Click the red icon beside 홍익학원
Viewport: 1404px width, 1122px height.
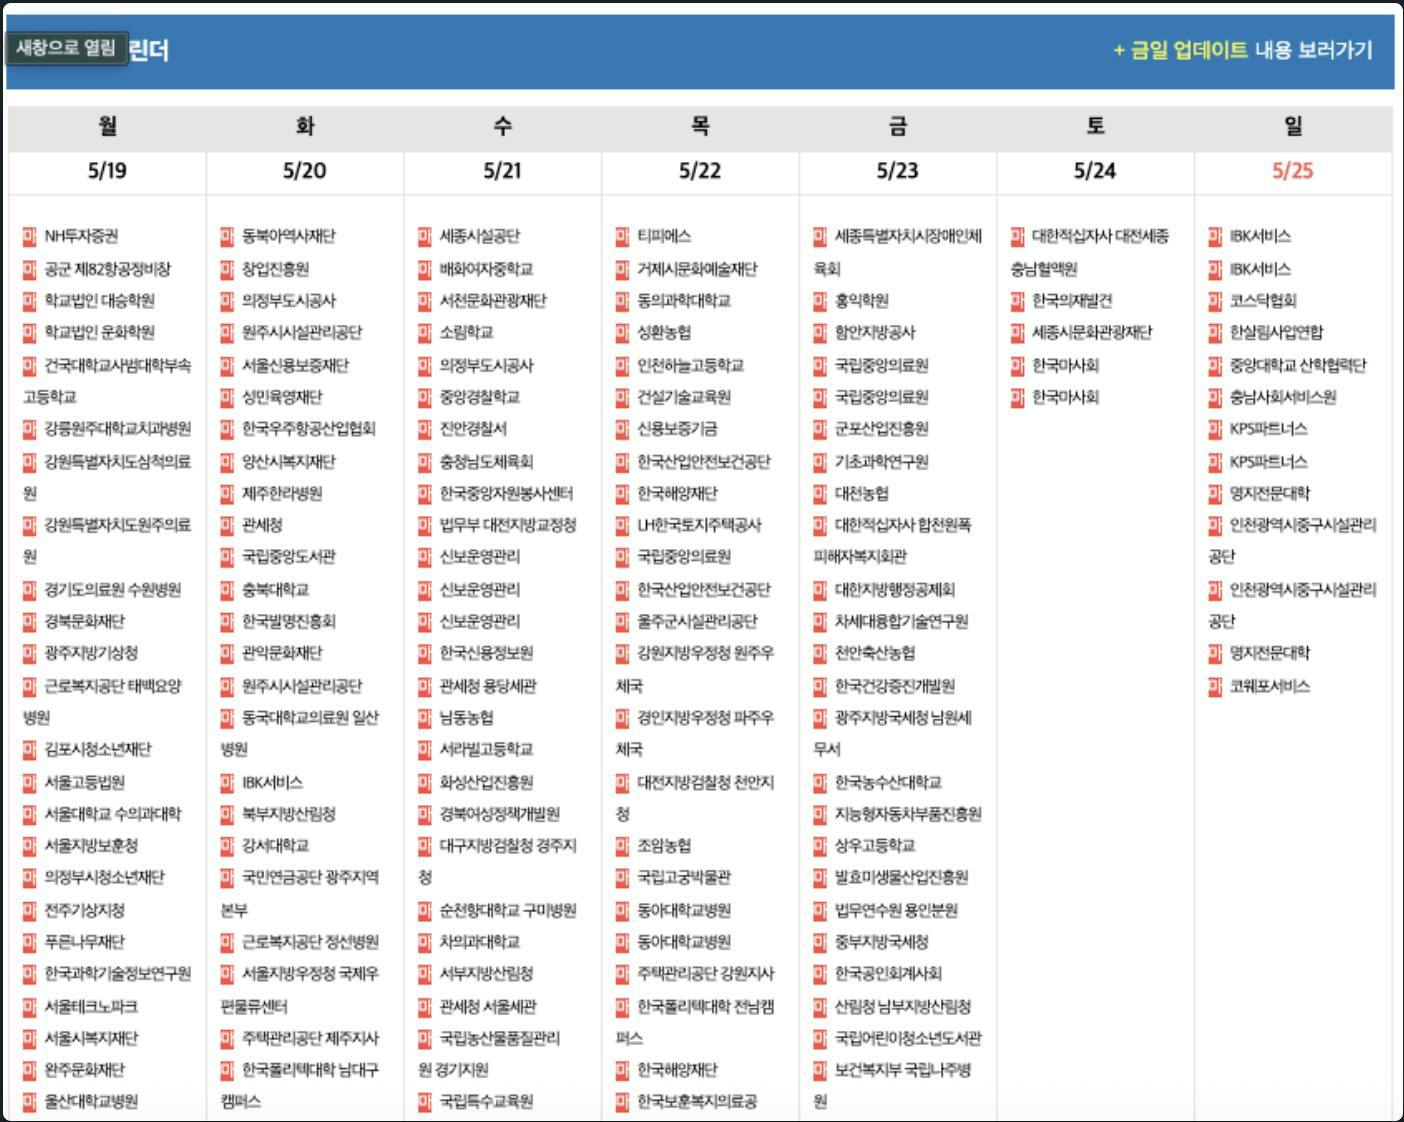coord(820,301)
